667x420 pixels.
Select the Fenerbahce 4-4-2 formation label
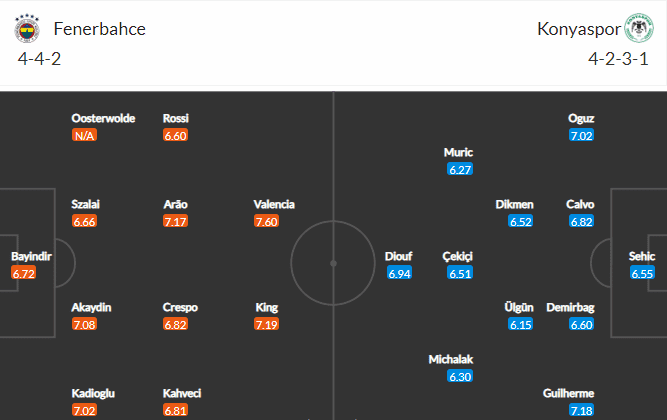click(40, 58)
